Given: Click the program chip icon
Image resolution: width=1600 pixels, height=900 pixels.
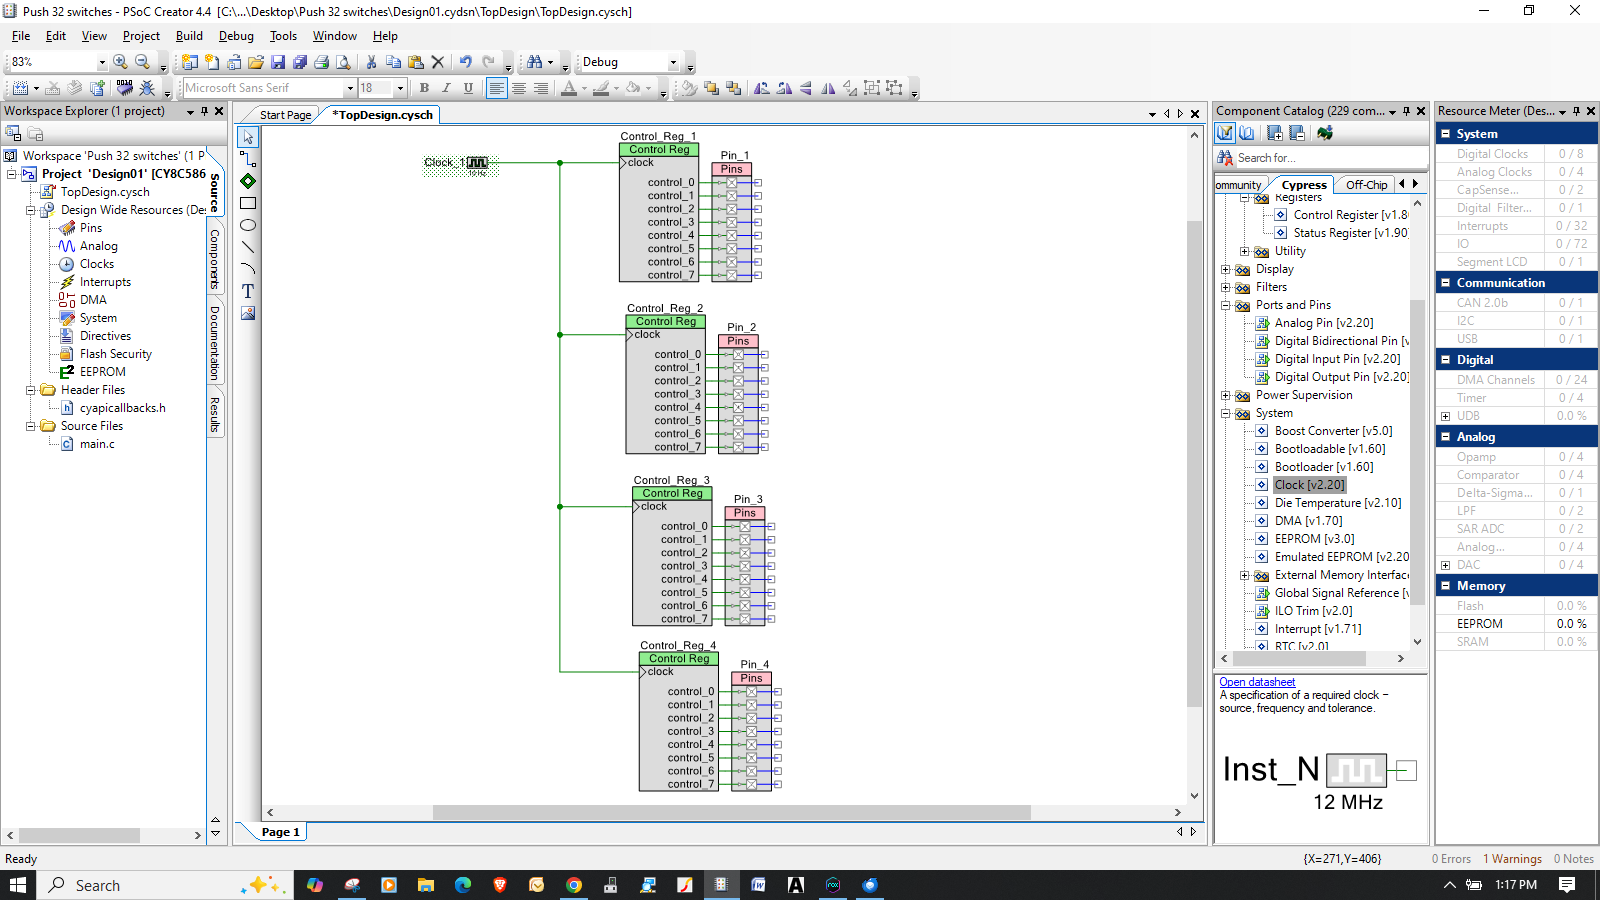Looking at the screenshot, I should point(124,88).
